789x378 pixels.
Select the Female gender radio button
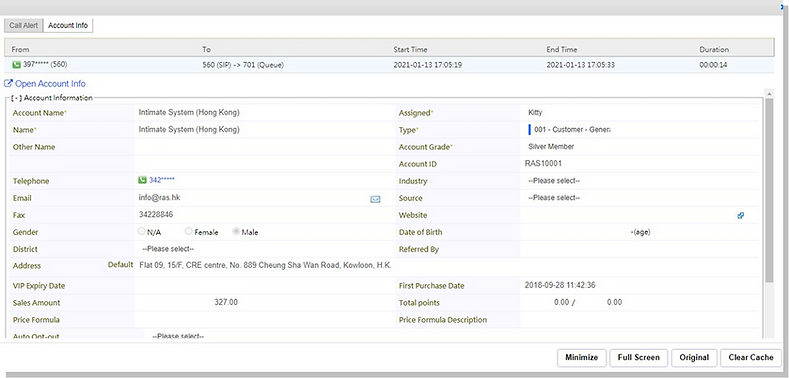click(x=189, y=232)
